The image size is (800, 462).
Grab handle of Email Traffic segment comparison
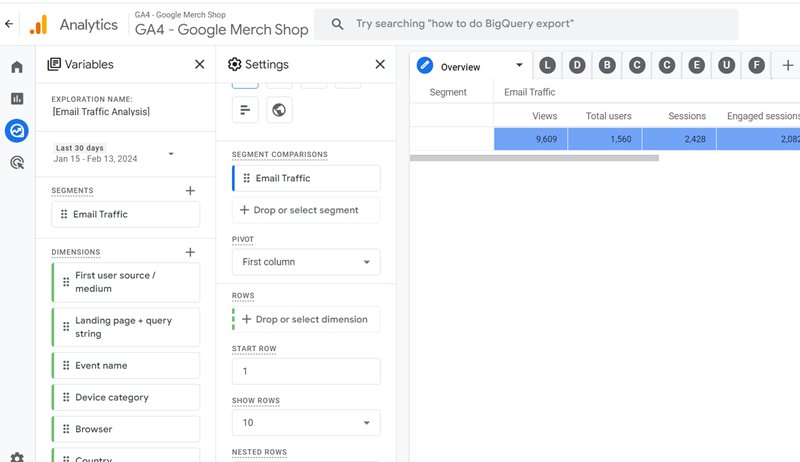pos(246,178)
